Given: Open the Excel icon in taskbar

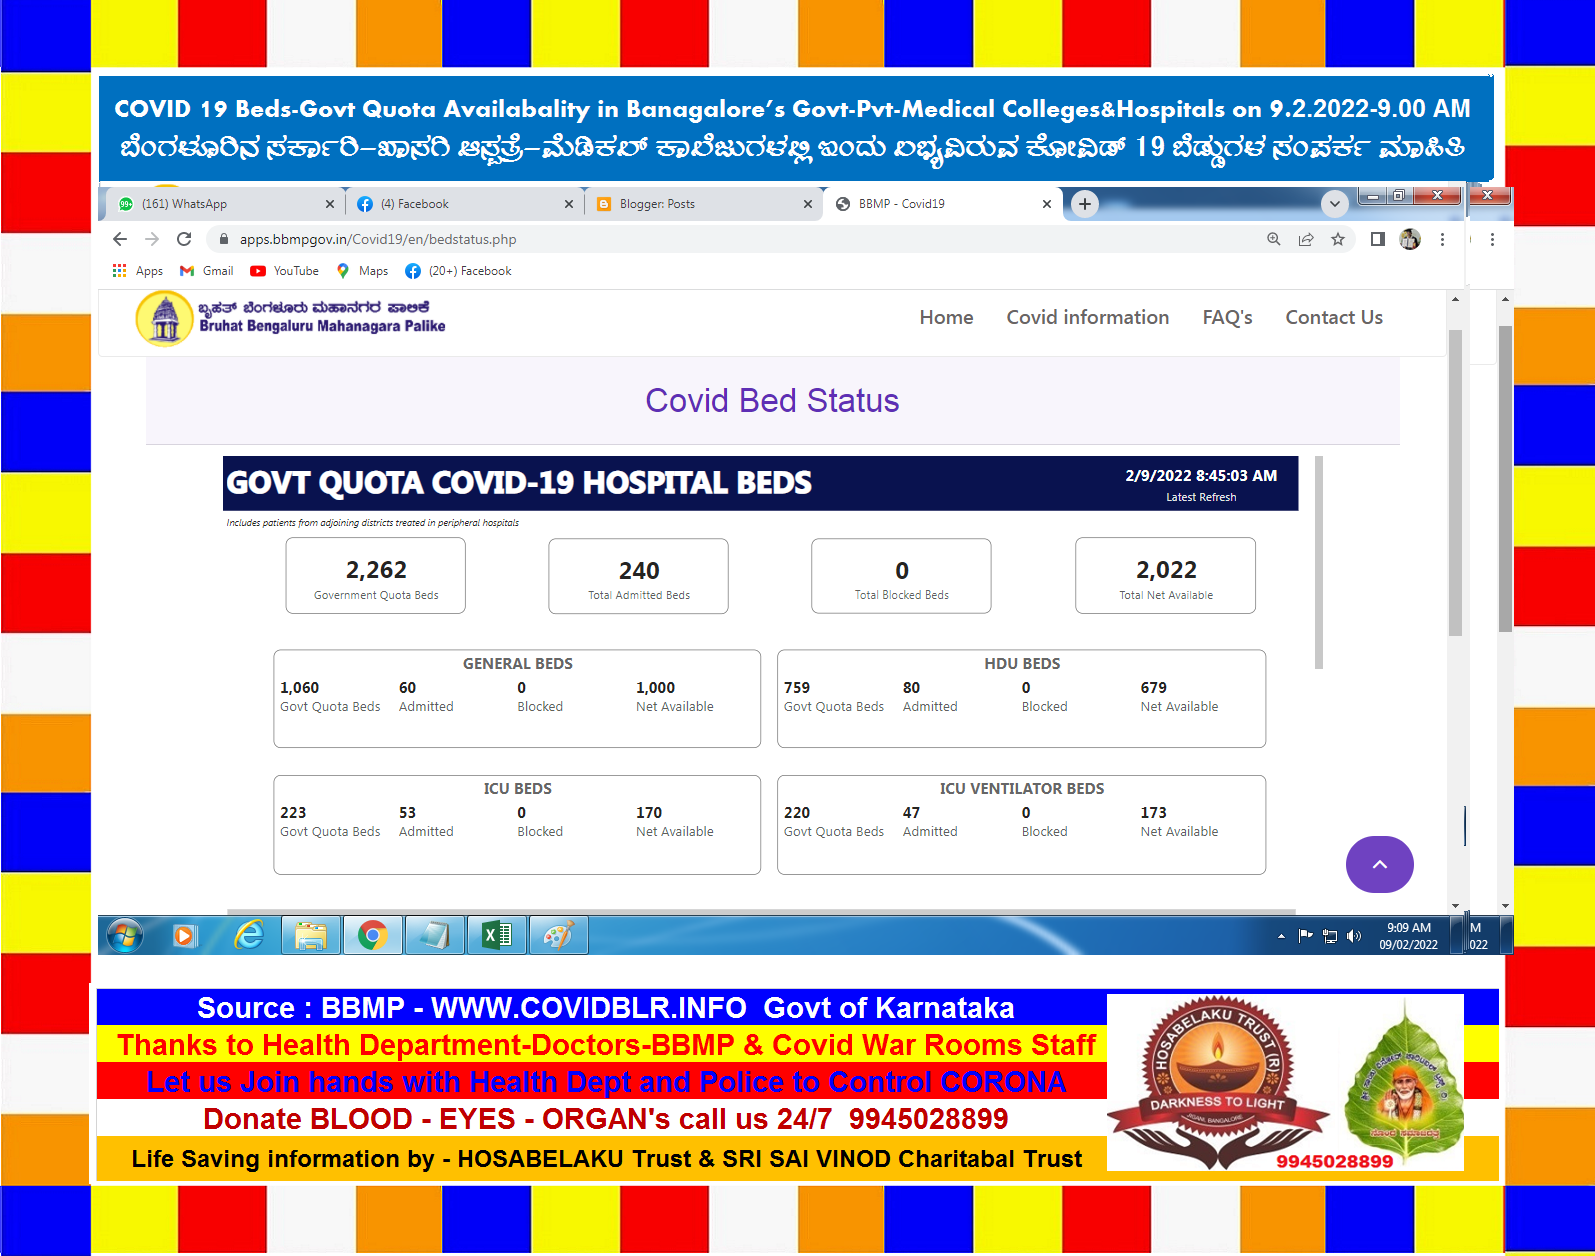Looking at the screenshot, I should click(x=496, y=936).
